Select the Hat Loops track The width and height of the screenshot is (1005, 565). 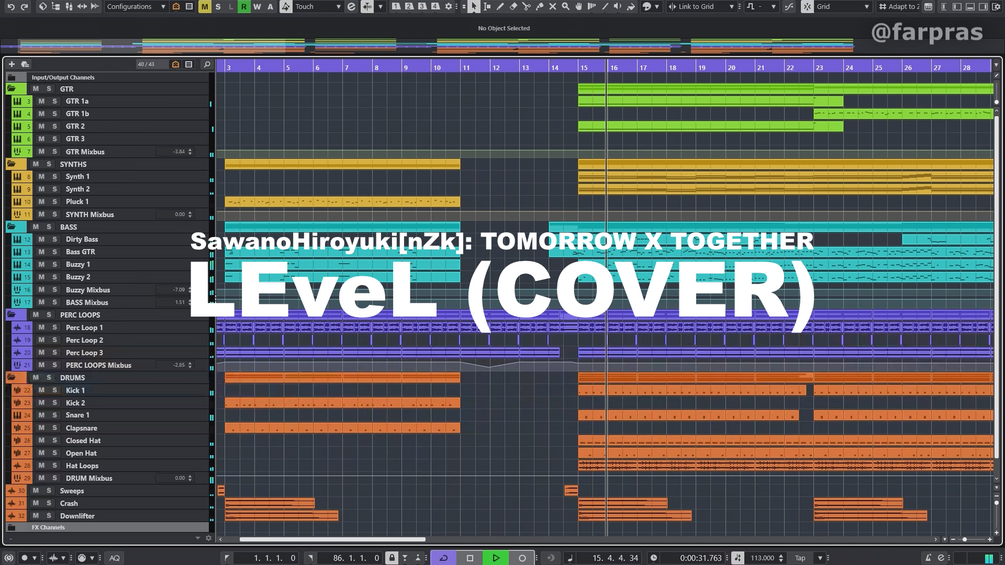pyautogui.click(x=81, y=466)
